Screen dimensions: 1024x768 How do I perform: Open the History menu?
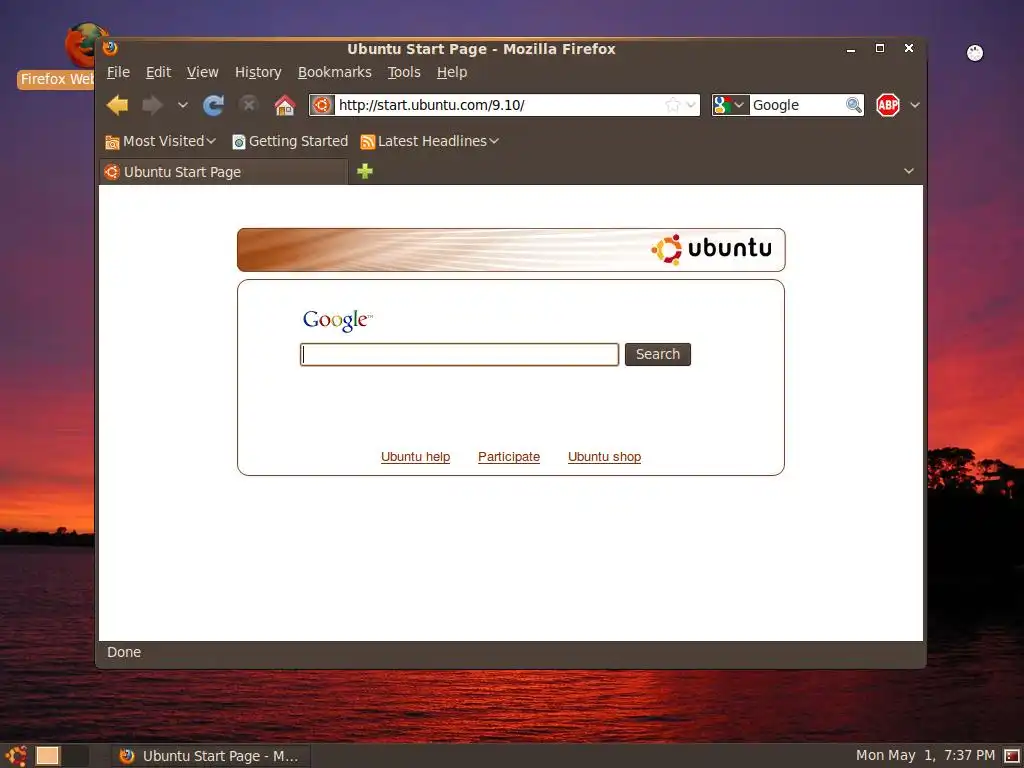coord(258,72)
